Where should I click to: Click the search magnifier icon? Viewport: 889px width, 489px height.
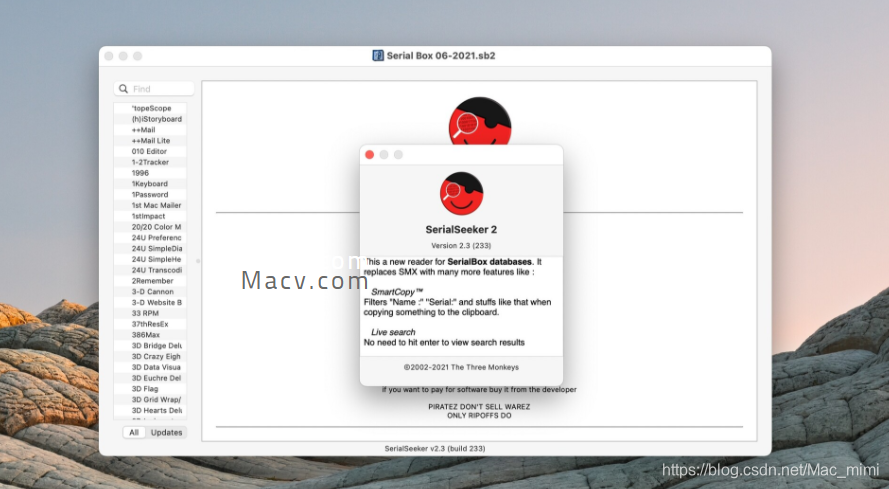123,88
